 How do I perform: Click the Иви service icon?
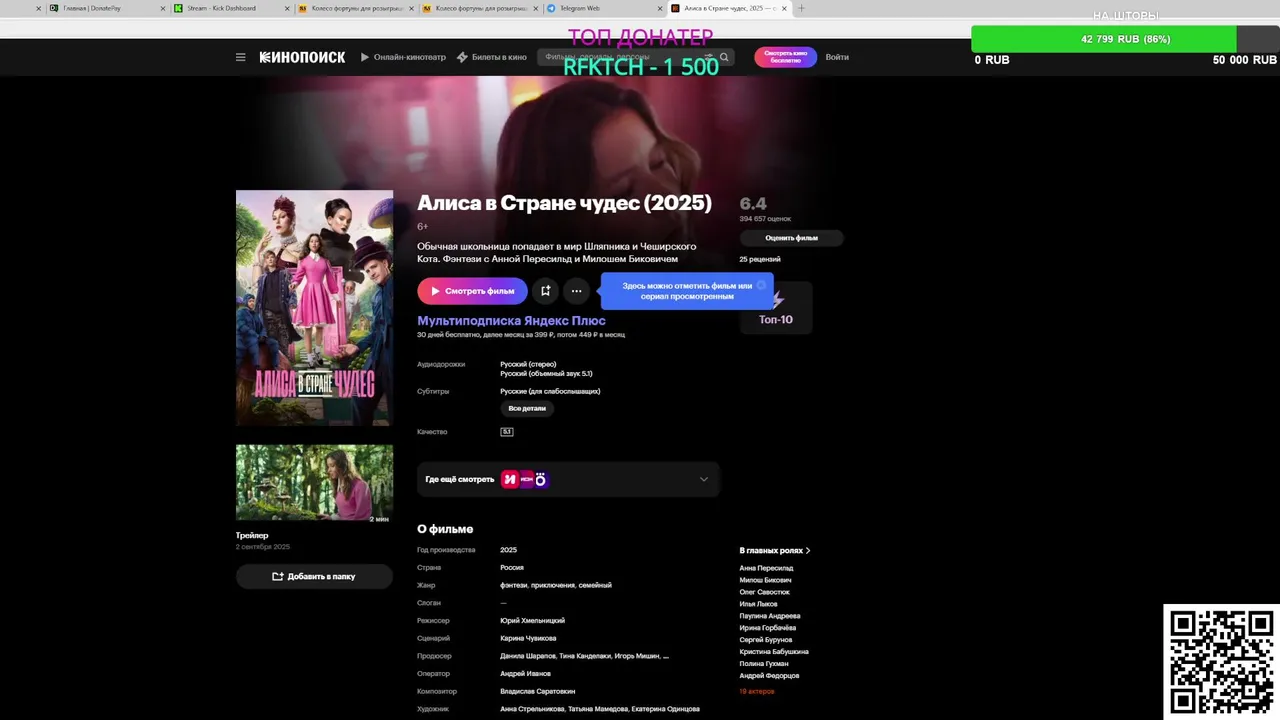(x=510, y=479)
